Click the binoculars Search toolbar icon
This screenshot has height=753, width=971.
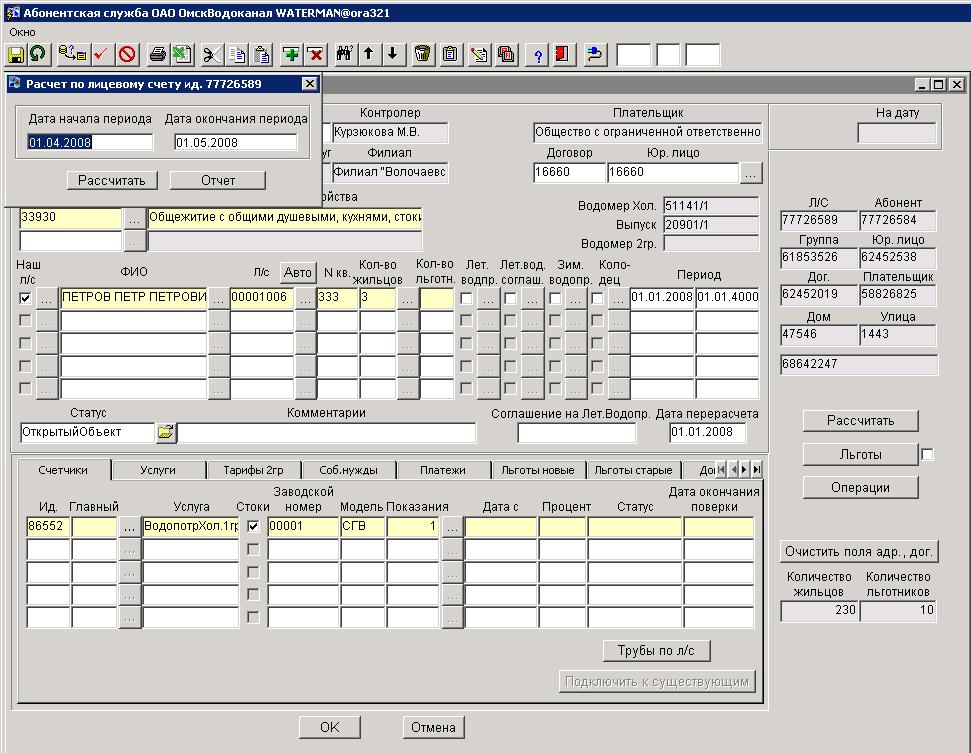click(x=346, y=54)
